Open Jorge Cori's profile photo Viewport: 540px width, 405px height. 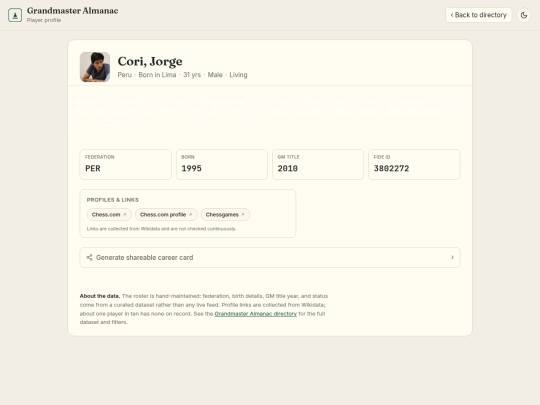95,67
